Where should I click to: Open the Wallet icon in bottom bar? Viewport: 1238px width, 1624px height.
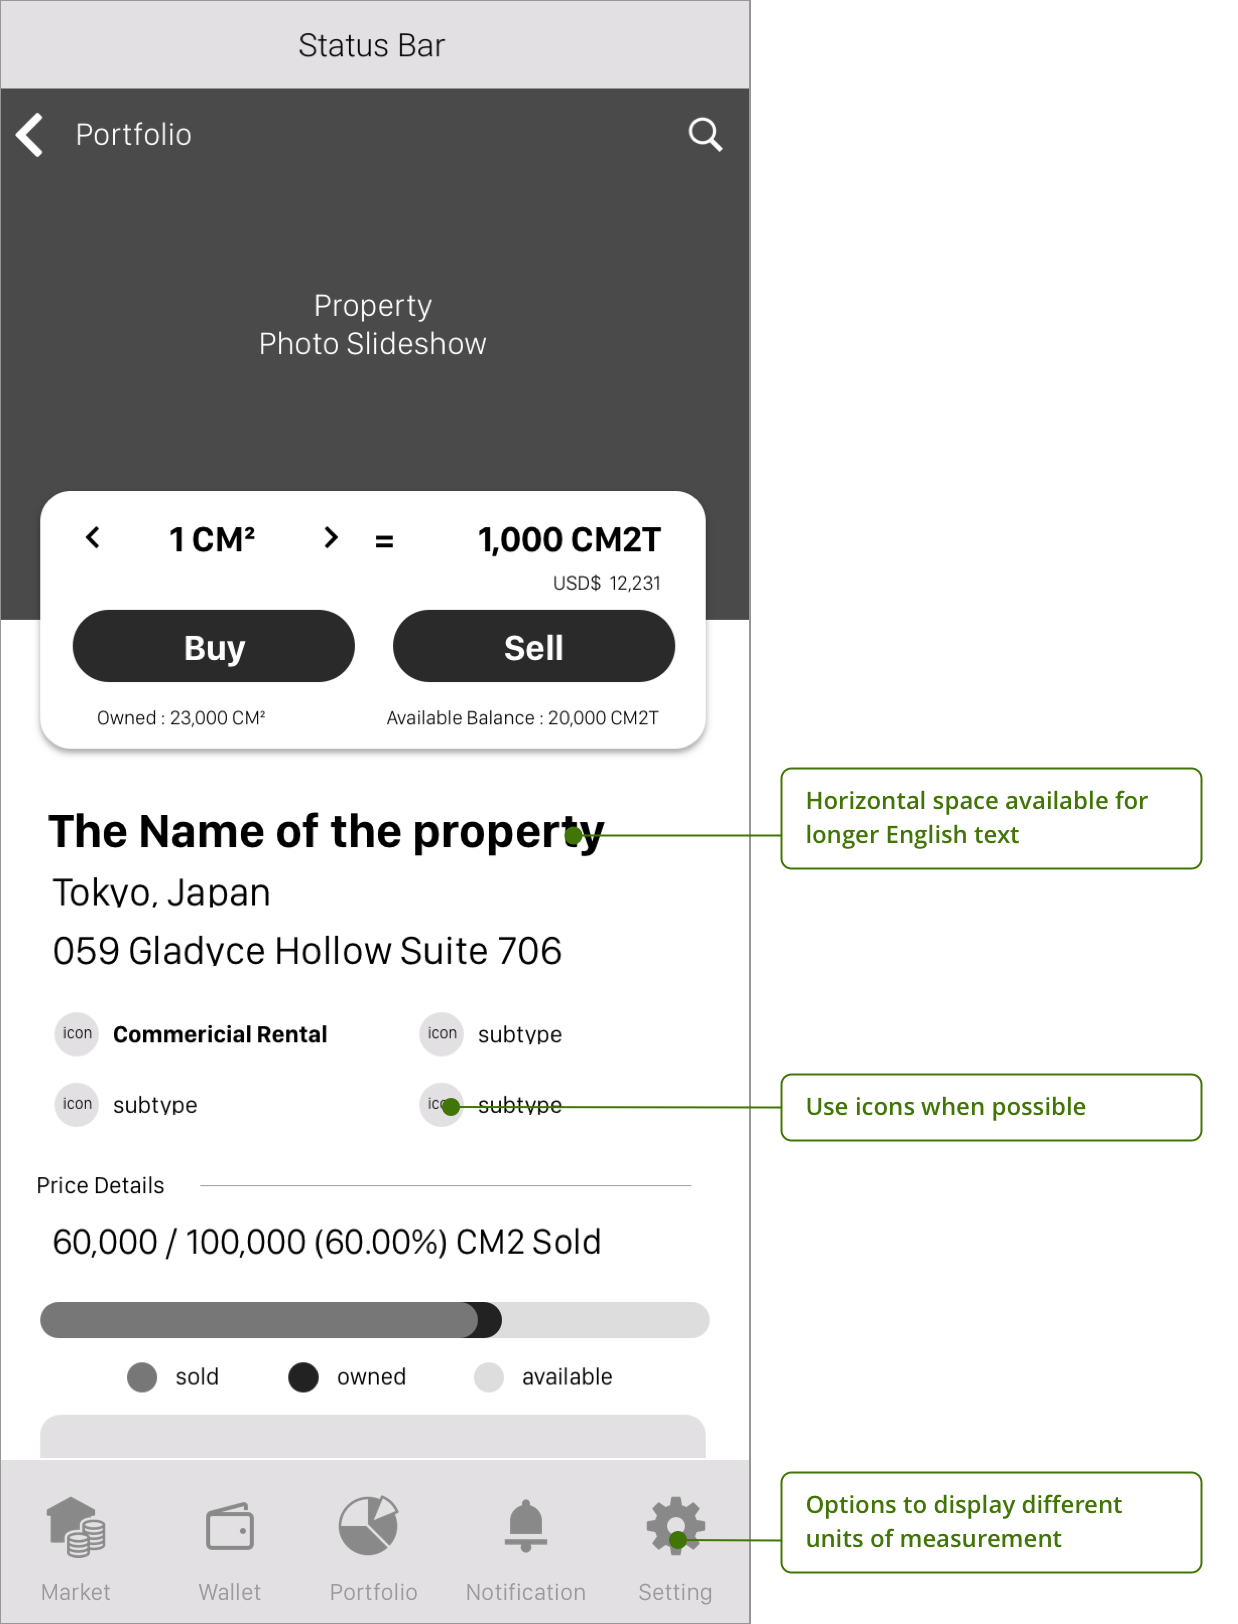pyautogui.click(x=230, y=1527)
